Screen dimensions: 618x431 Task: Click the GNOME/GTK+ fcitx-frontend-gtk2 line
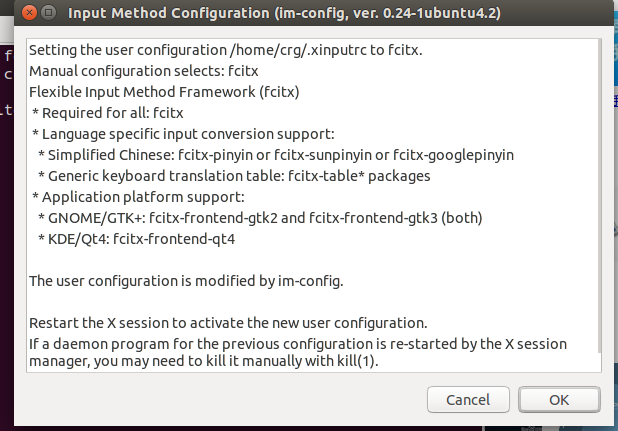pyautogui.click(x=260, y=217)
